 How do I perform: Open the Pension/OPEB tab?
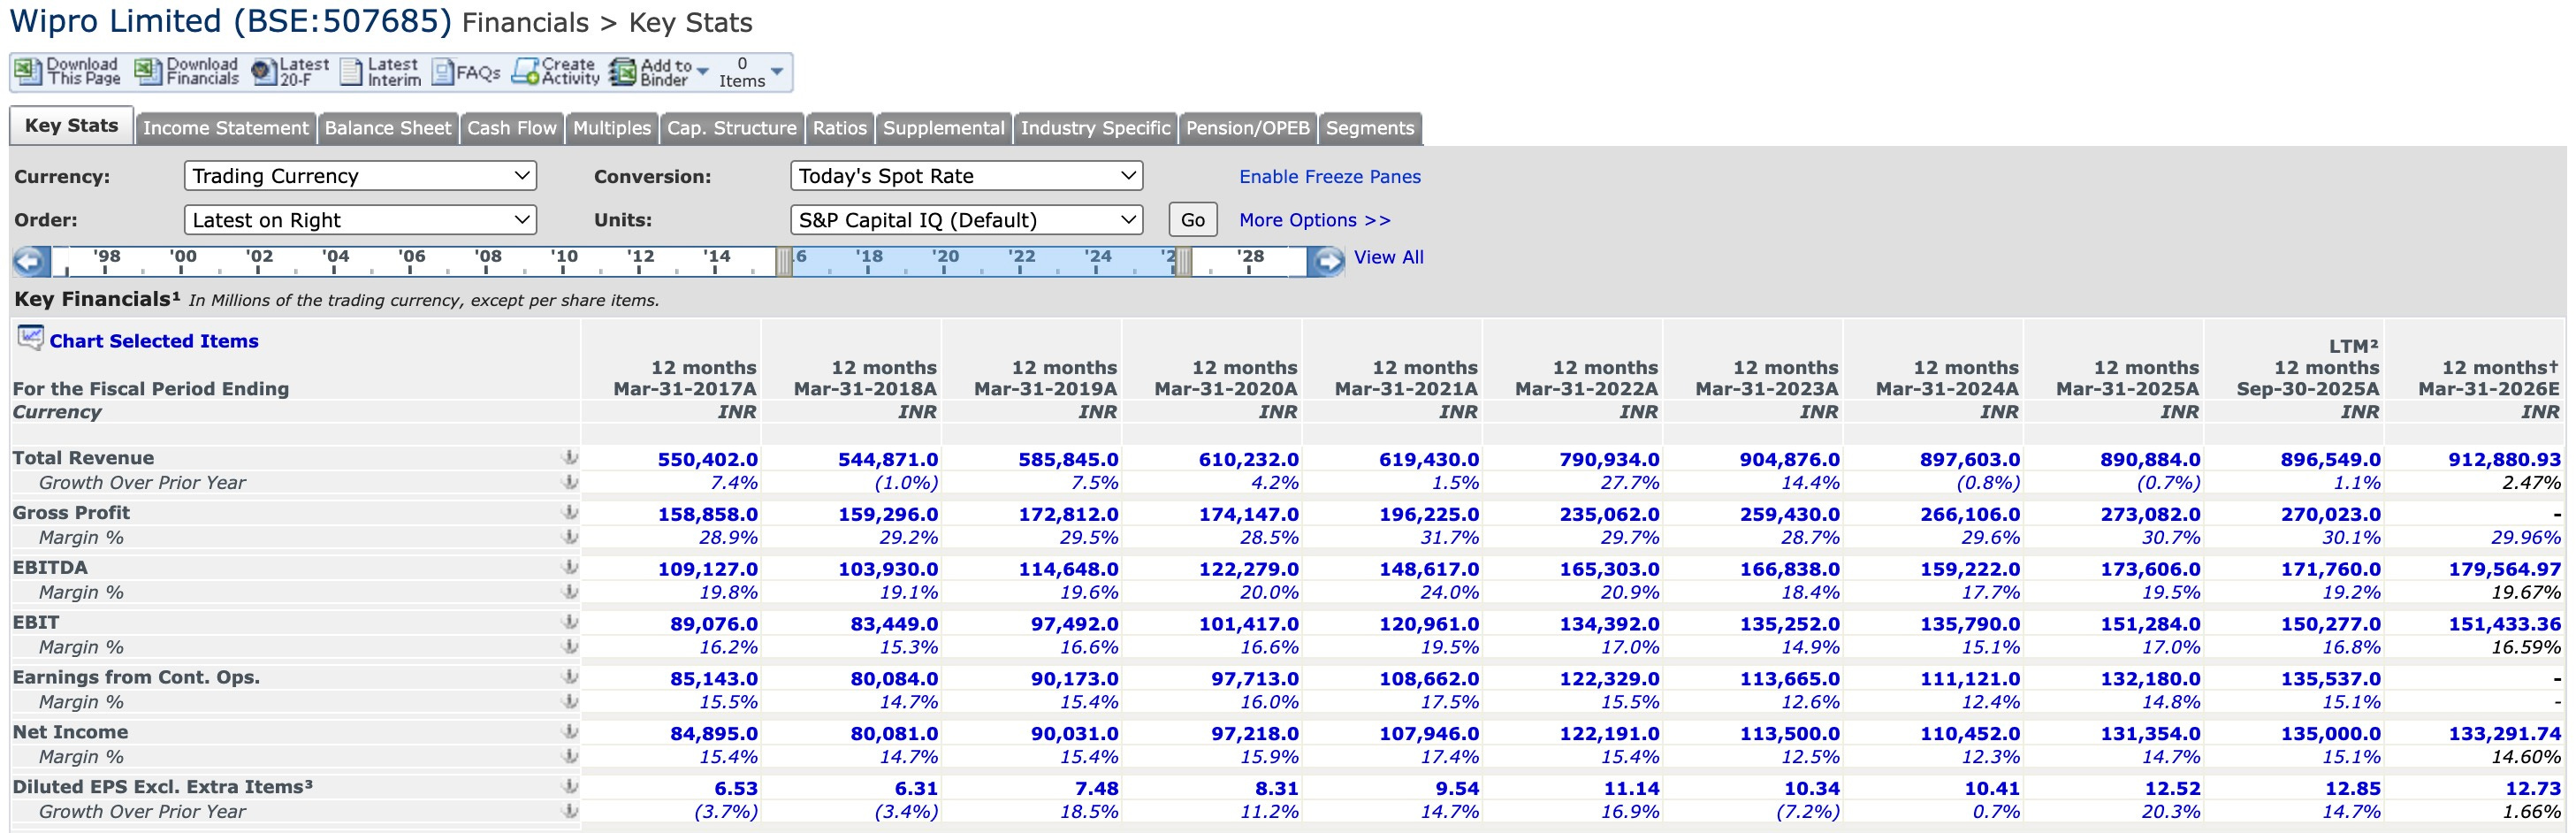click(x=1248, y=128)
